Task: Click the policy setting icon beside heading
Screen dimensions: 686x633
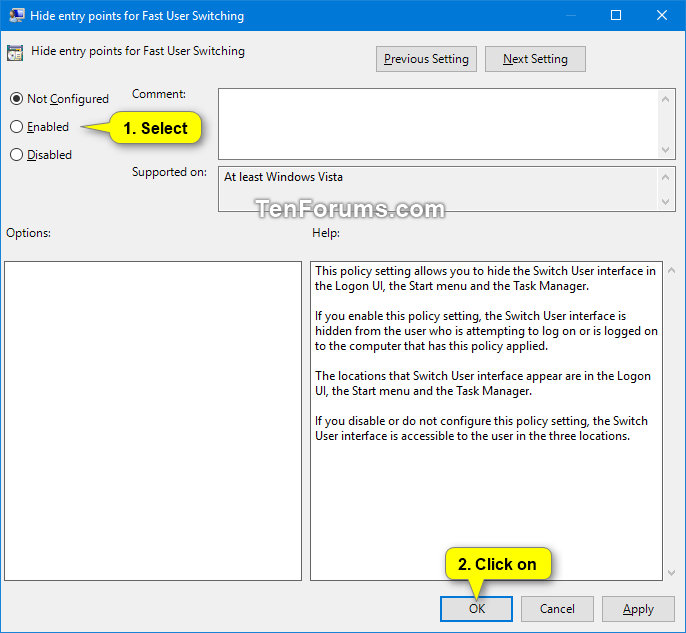Action: coord(15,53)
